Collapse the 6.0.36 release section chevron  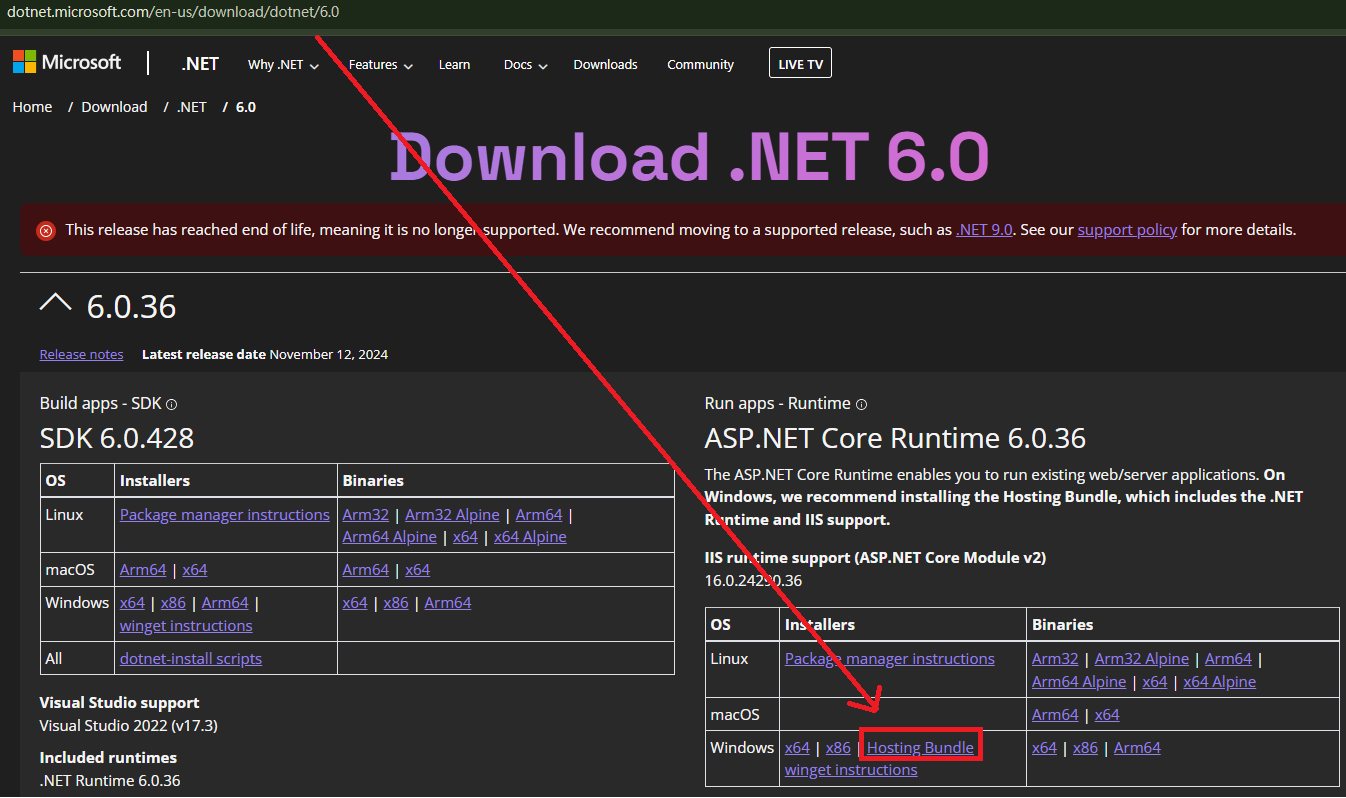pos(56,304)
